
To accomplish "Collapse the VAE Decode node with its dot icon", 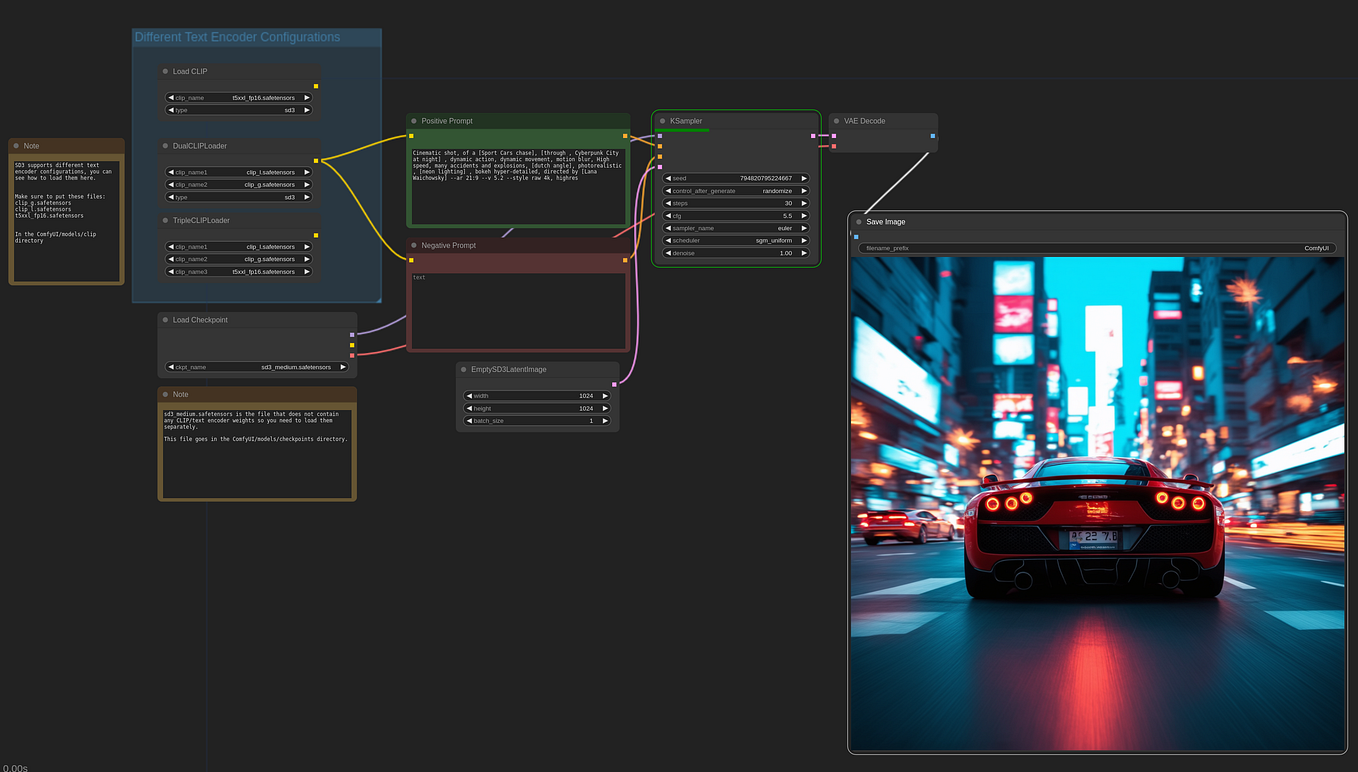I will pos(836,120).
